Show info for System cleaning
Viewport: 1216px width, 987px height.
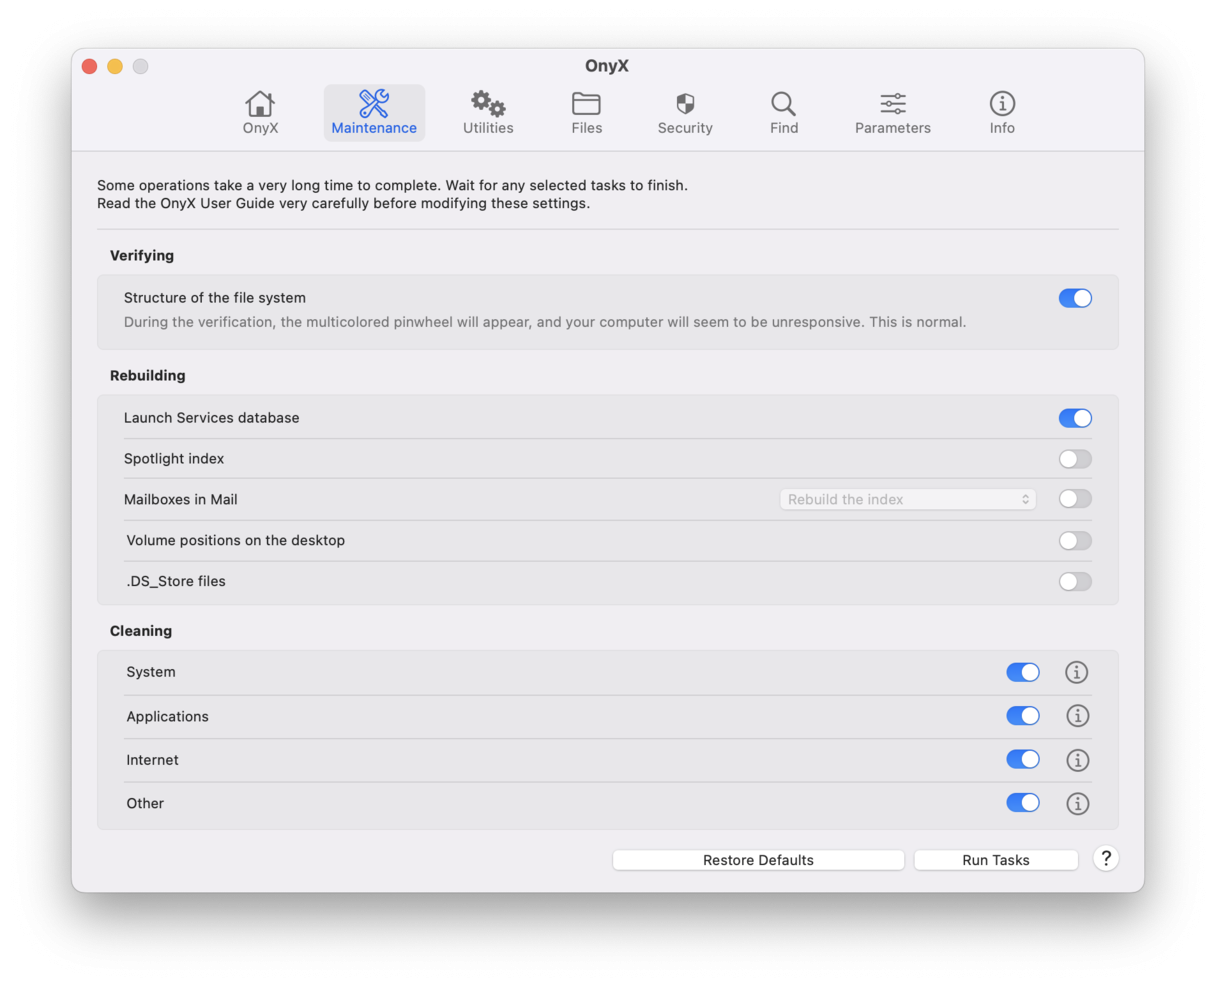coord(1077,672)
